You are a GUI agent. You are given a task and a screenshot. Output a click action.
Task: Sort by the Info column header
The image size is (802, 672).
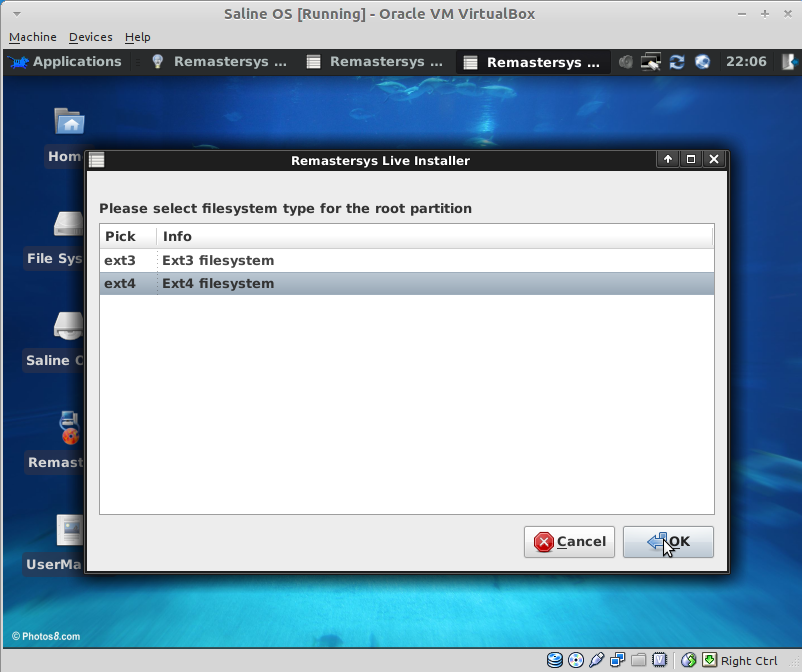click(435, 236)
